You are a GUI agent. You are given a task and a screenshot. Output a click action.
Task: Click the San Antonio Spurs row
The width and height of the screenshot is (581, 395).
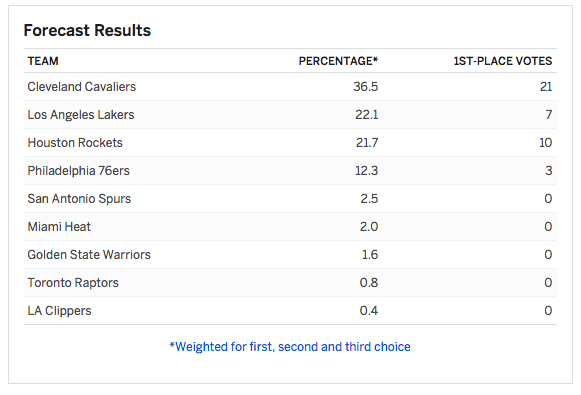coord(290,199)
